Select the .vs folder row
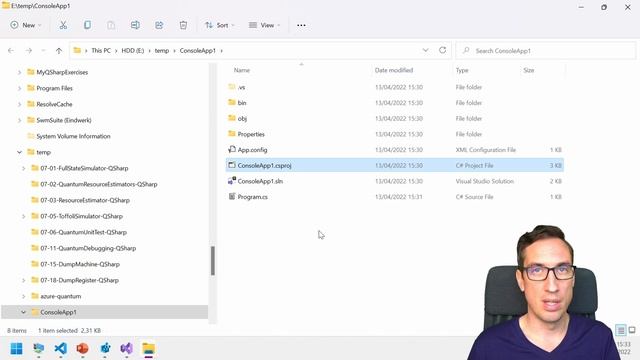Image resolution: width=640 pixels, height=360 pixels. (395, 87)
